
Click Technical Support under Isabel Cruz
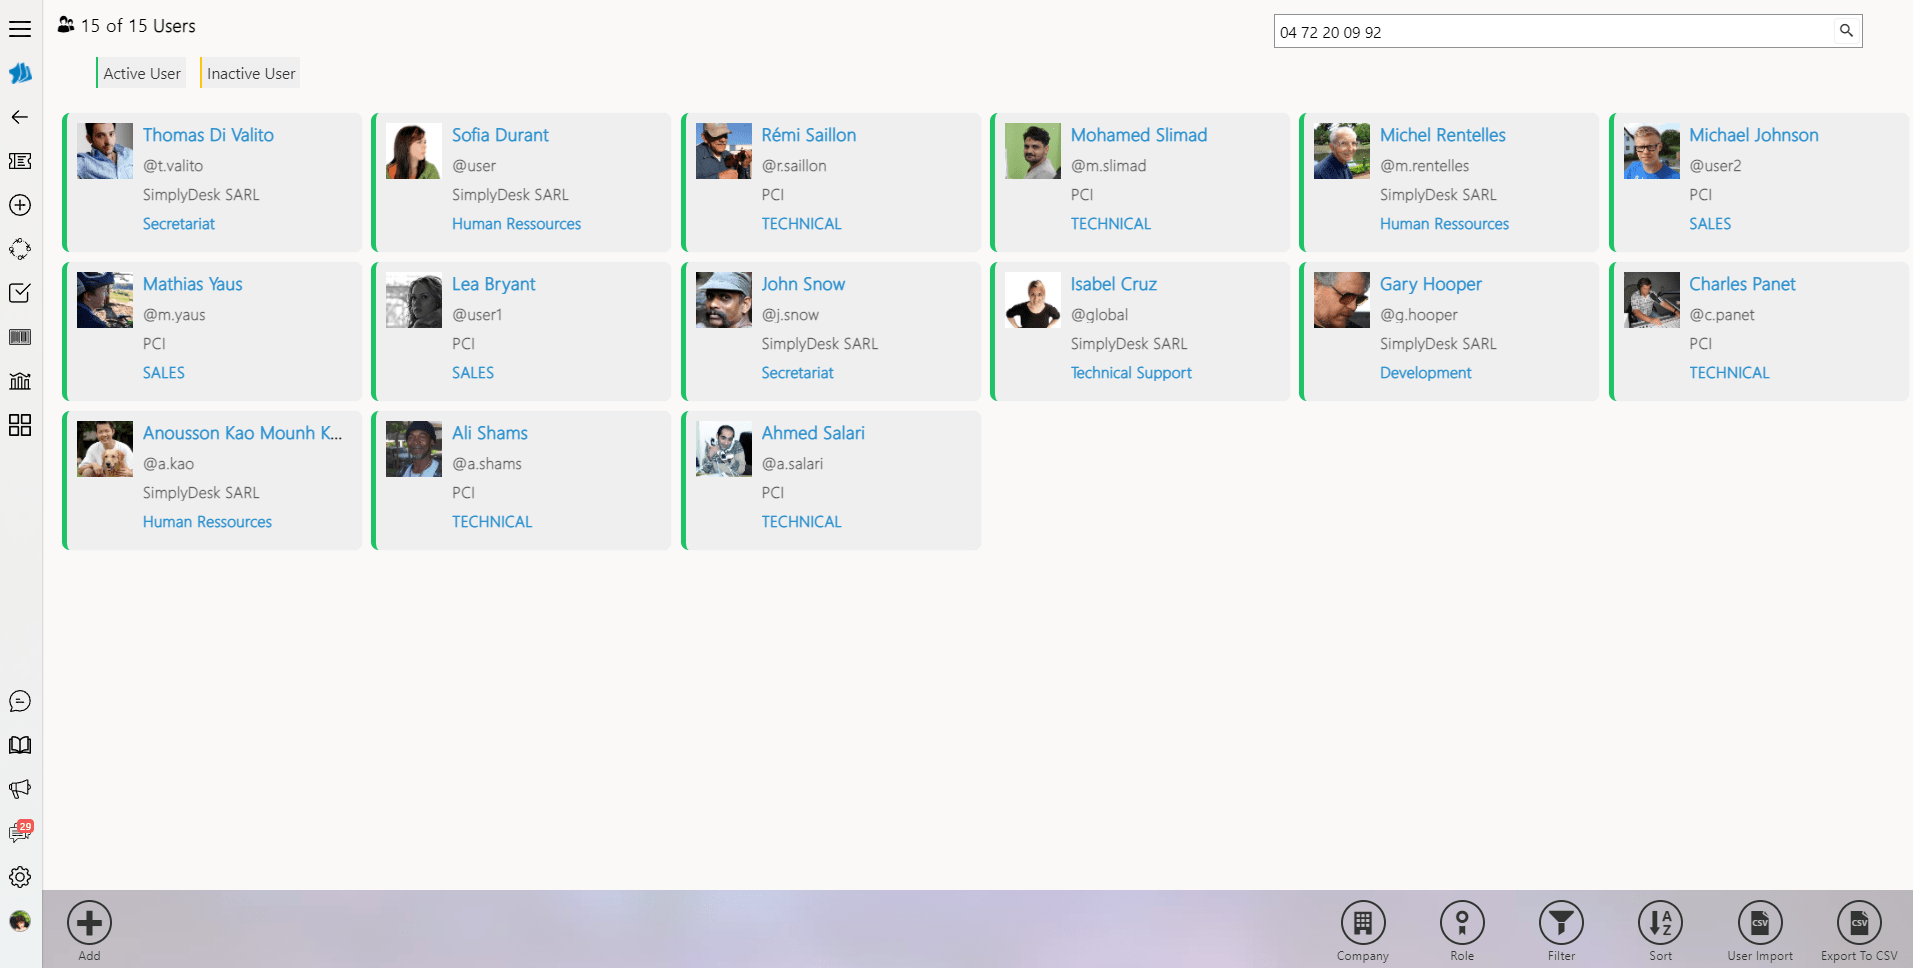tap(1131, 373)
